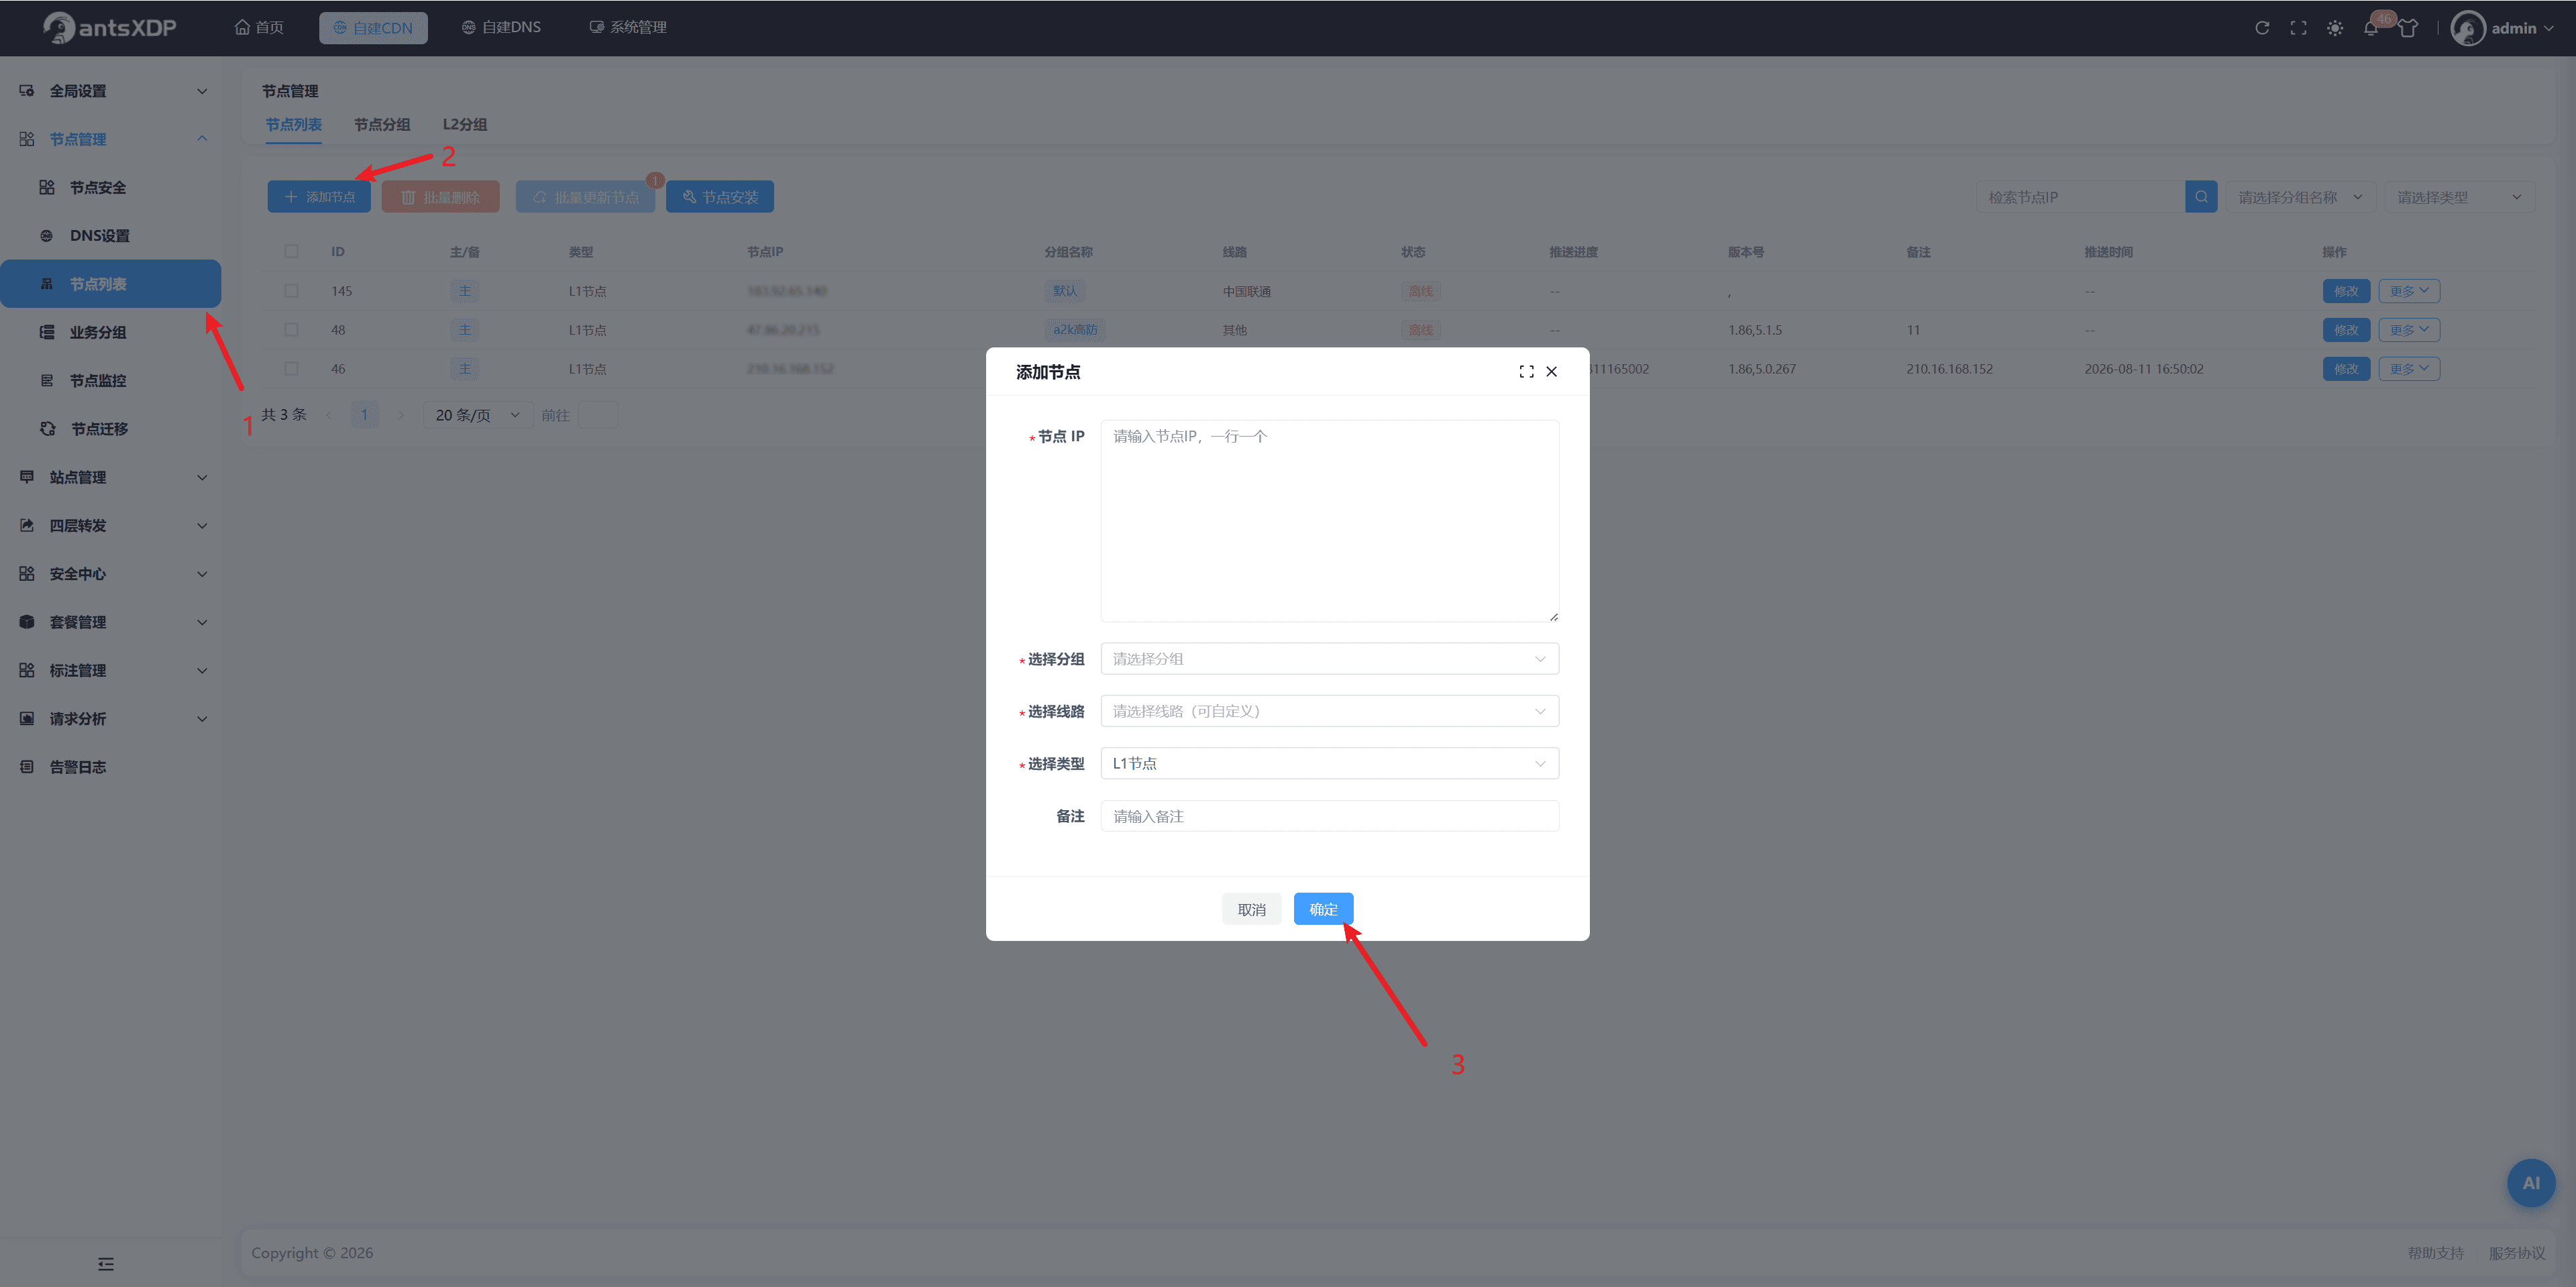Close the 添加节点 dialog
The height and width of the screenshot is (1287, 2576).
tap(1551, 371)
